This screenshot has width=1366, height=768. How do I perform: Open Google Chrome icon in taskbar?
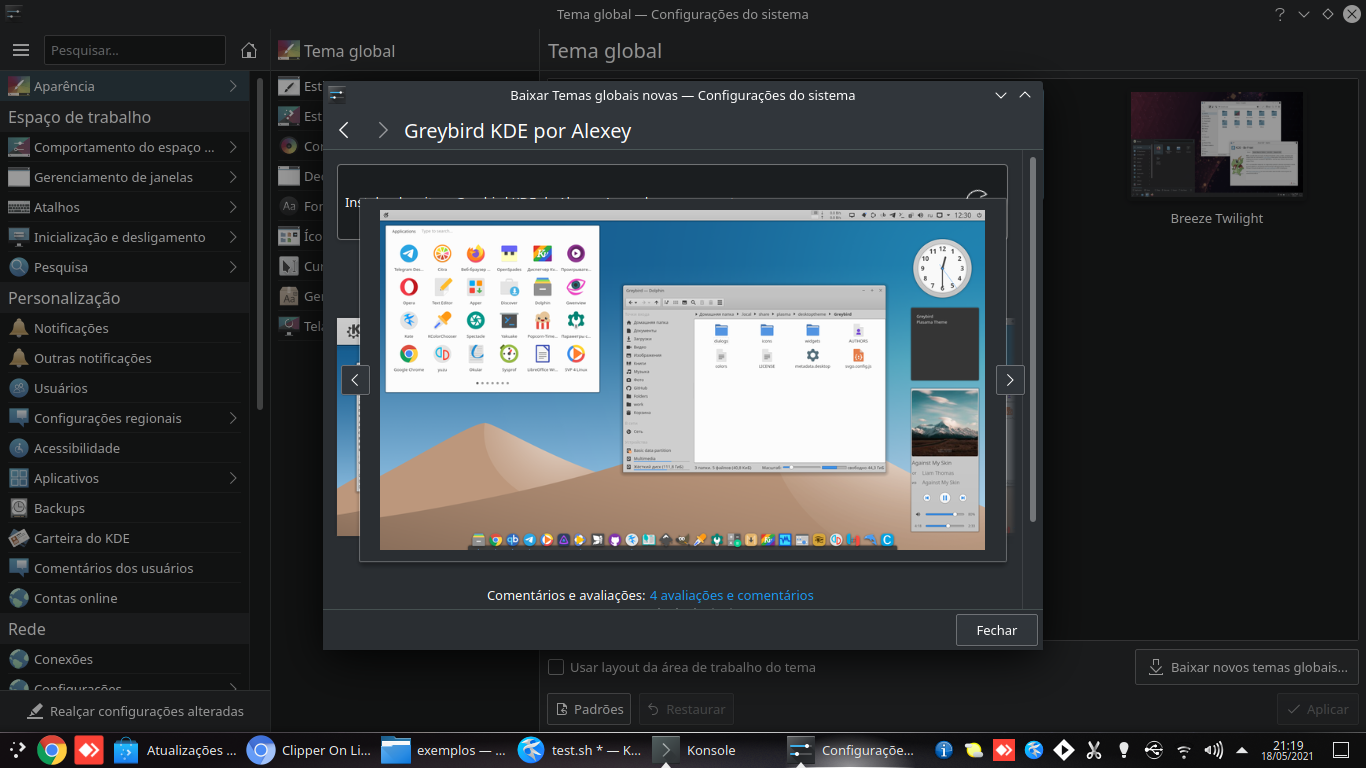click(52, 750)
